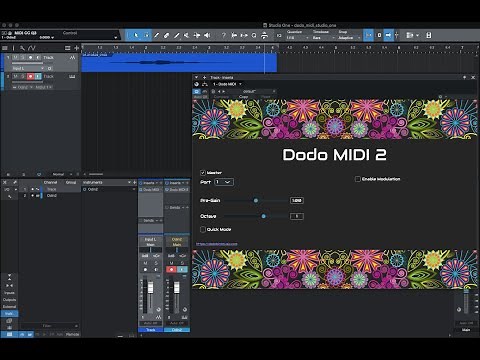The height and width of the screenshot is (360, 480).
Task: Enable the Enable Modulation checkbox
Action: (x=357, y=179)
